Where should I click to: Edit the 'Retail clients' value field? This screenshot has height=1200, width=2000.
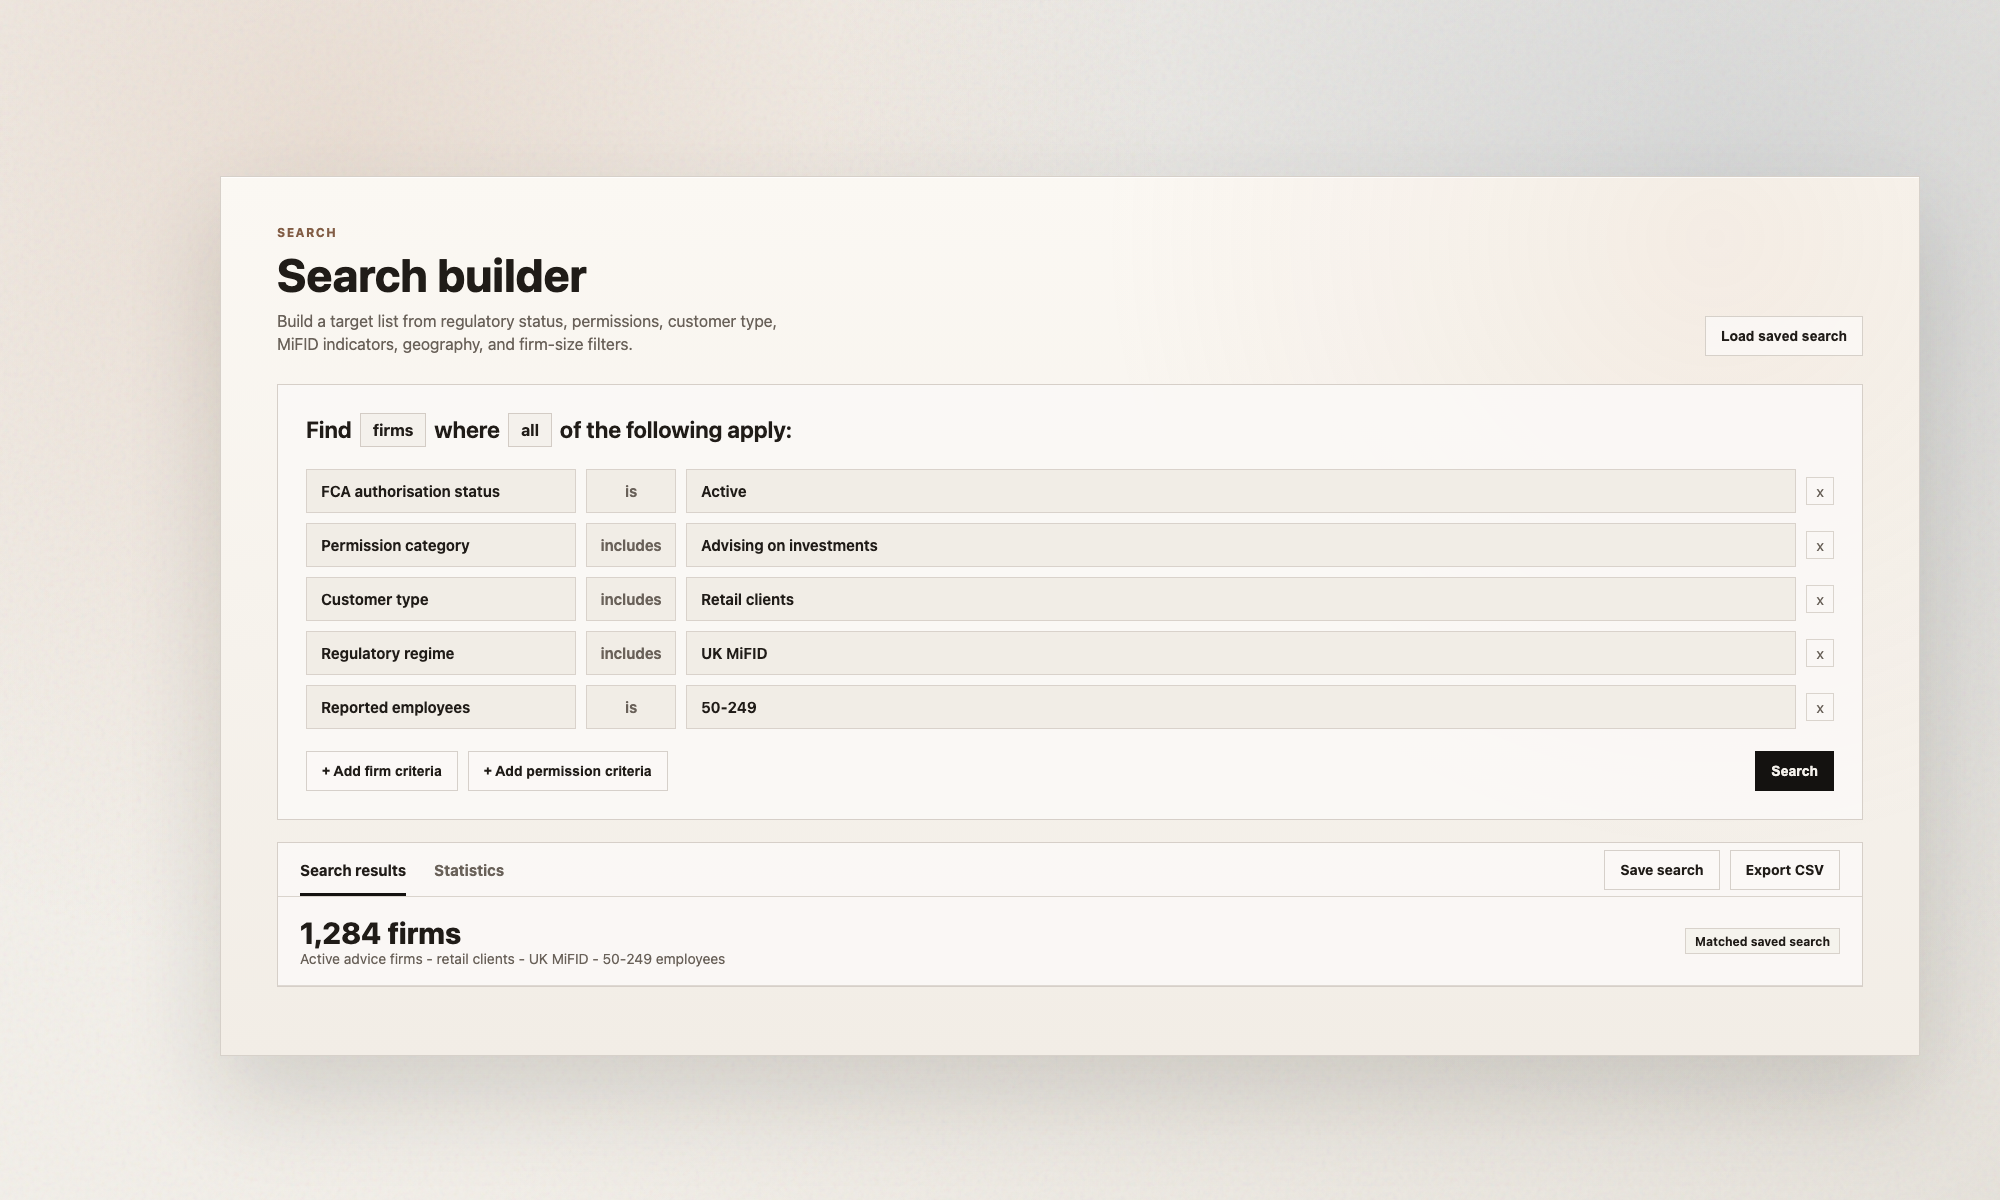tap(1240, 599)
